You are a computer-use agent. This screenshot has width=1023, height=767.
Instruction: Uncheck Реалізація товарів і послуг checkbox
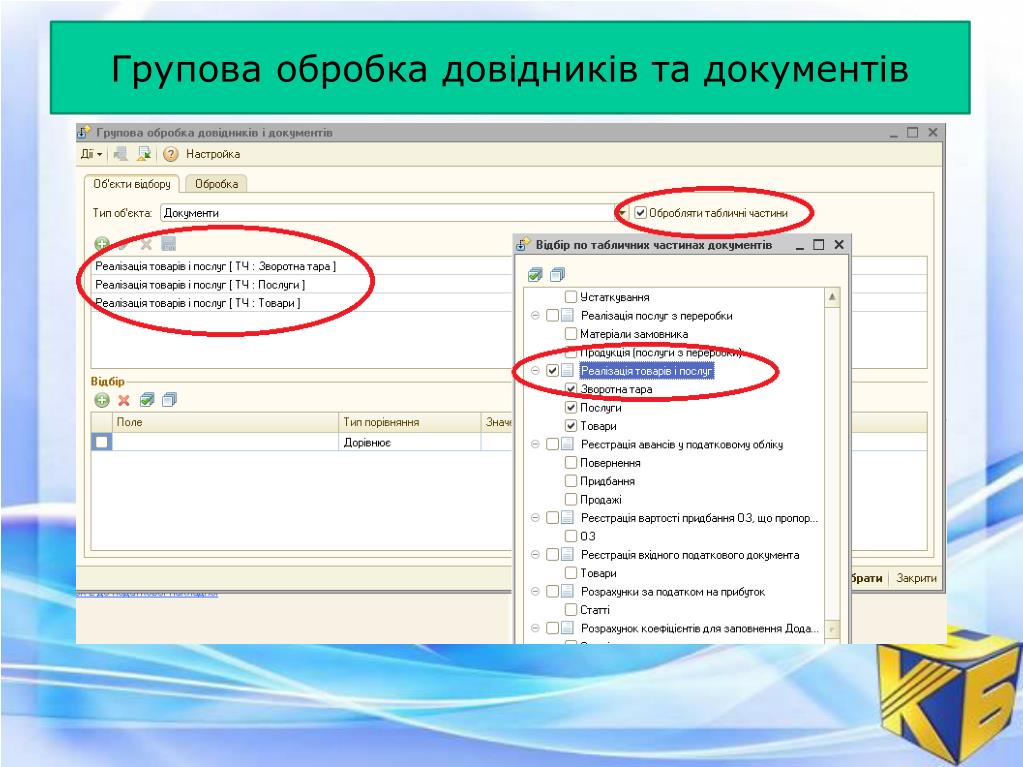(x=553, y=370)
